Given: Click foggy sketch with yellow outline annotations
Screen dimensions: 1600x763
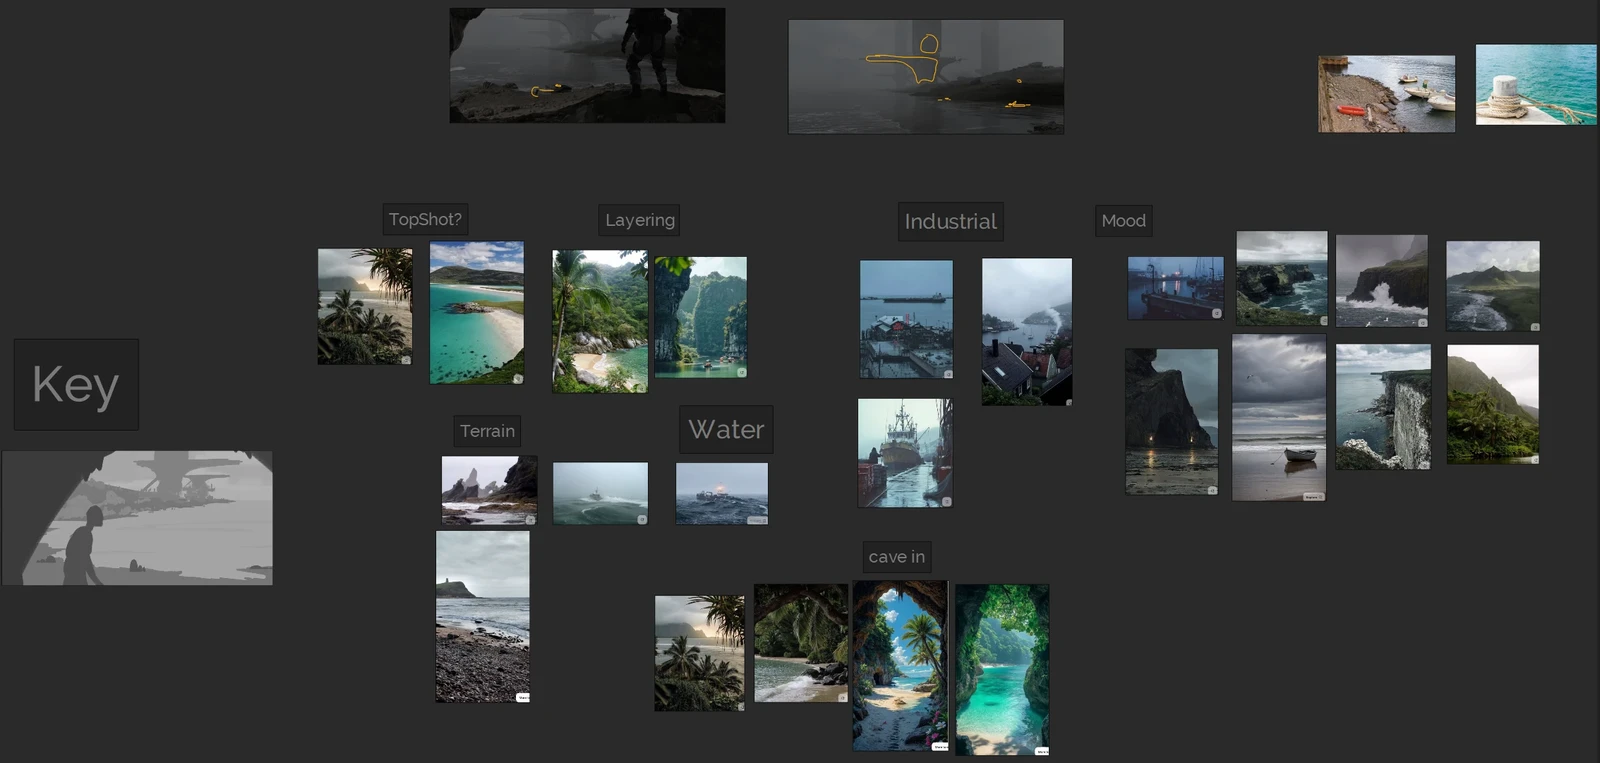Looking at the screenshot, I should click(x=926, y=77).
